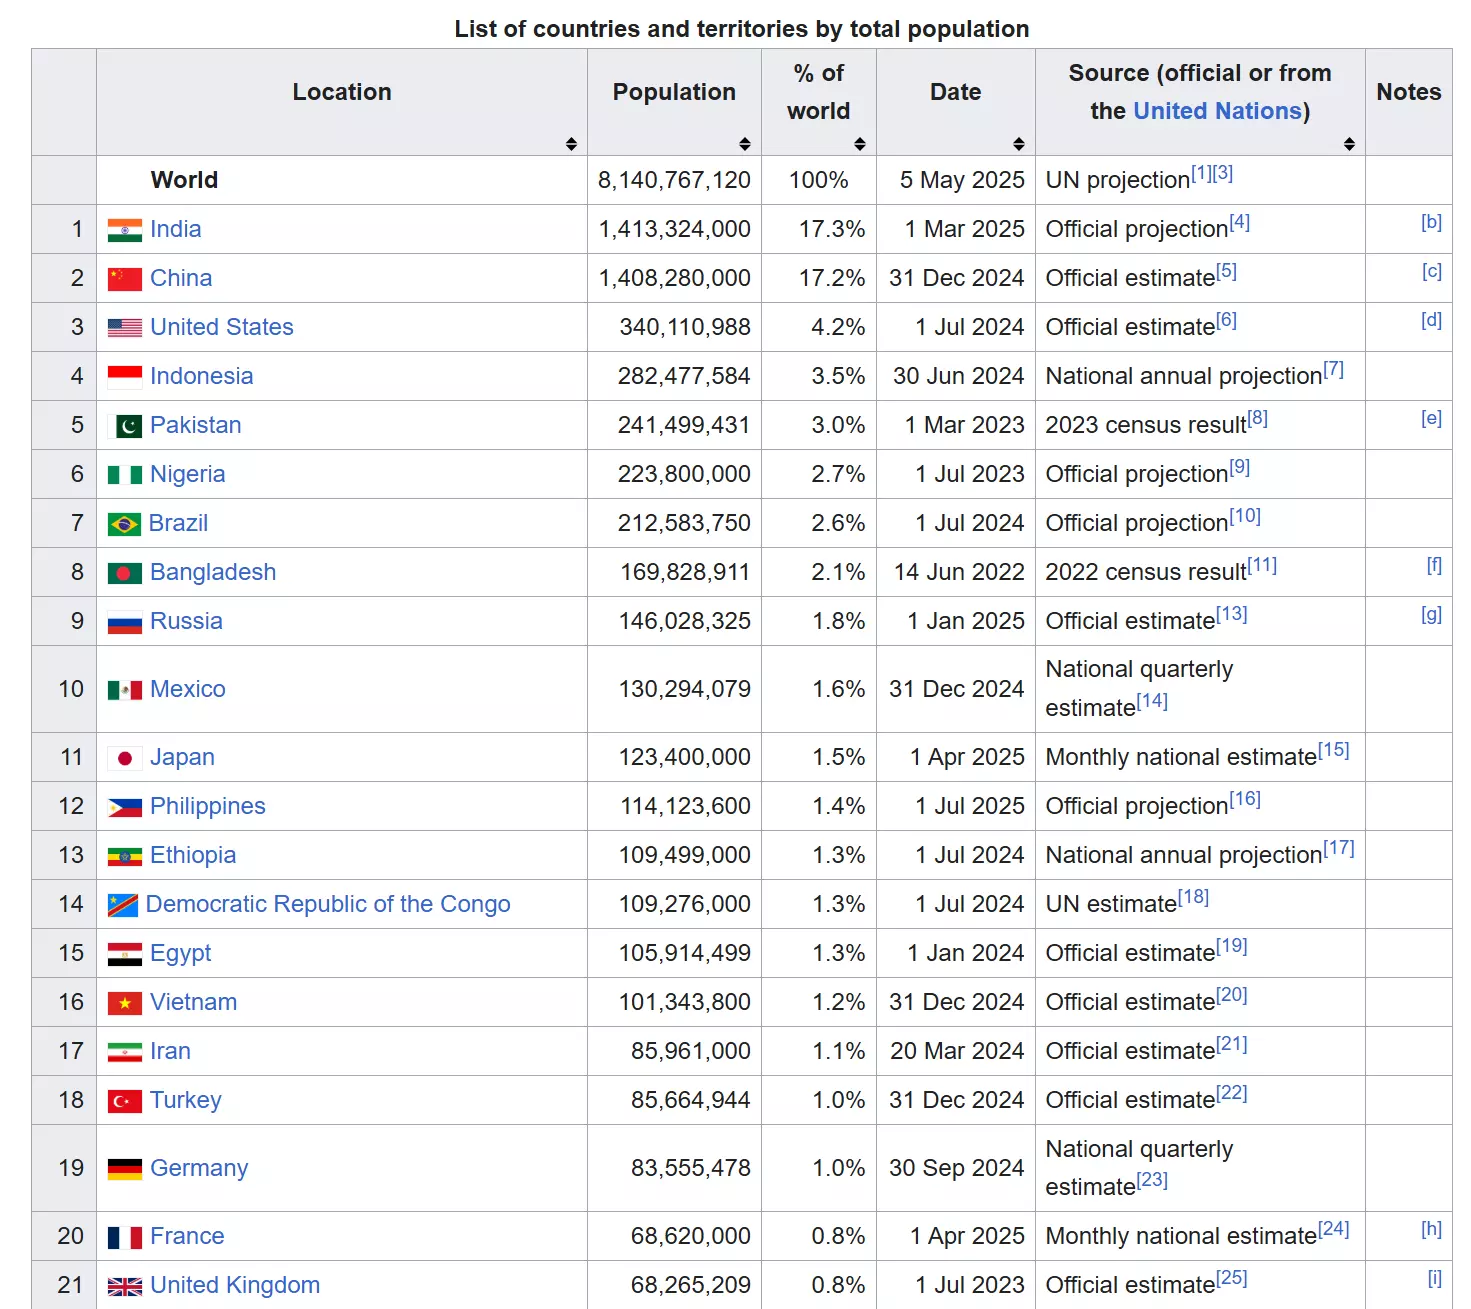Sort table by Source column arrows

tap(1349, 144)
